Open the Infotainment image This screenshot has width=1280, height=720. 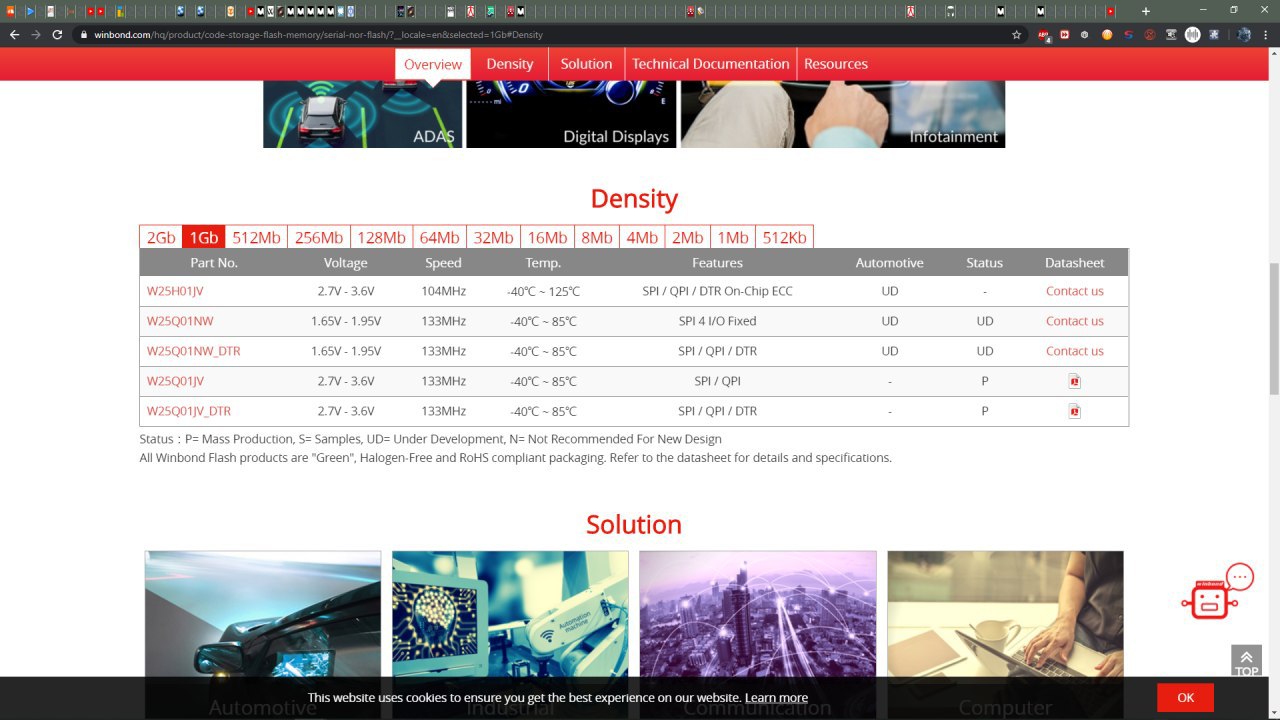843,114
